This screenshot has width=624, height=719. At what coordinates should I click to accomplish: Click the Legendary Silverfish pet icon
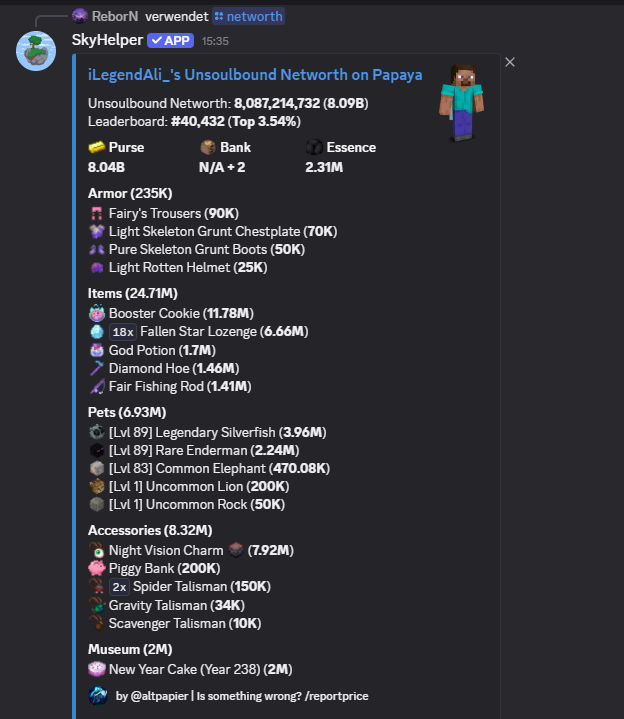[x=97, y=432]
